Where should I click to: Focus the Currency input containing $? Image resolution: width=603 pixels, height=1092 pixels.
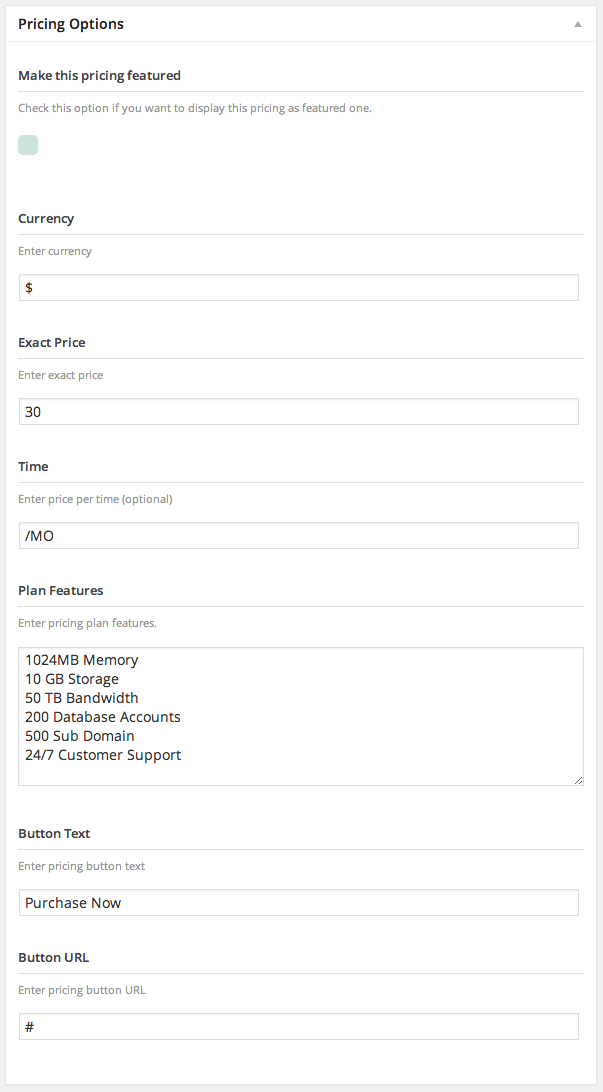click(x=298, y=288)
